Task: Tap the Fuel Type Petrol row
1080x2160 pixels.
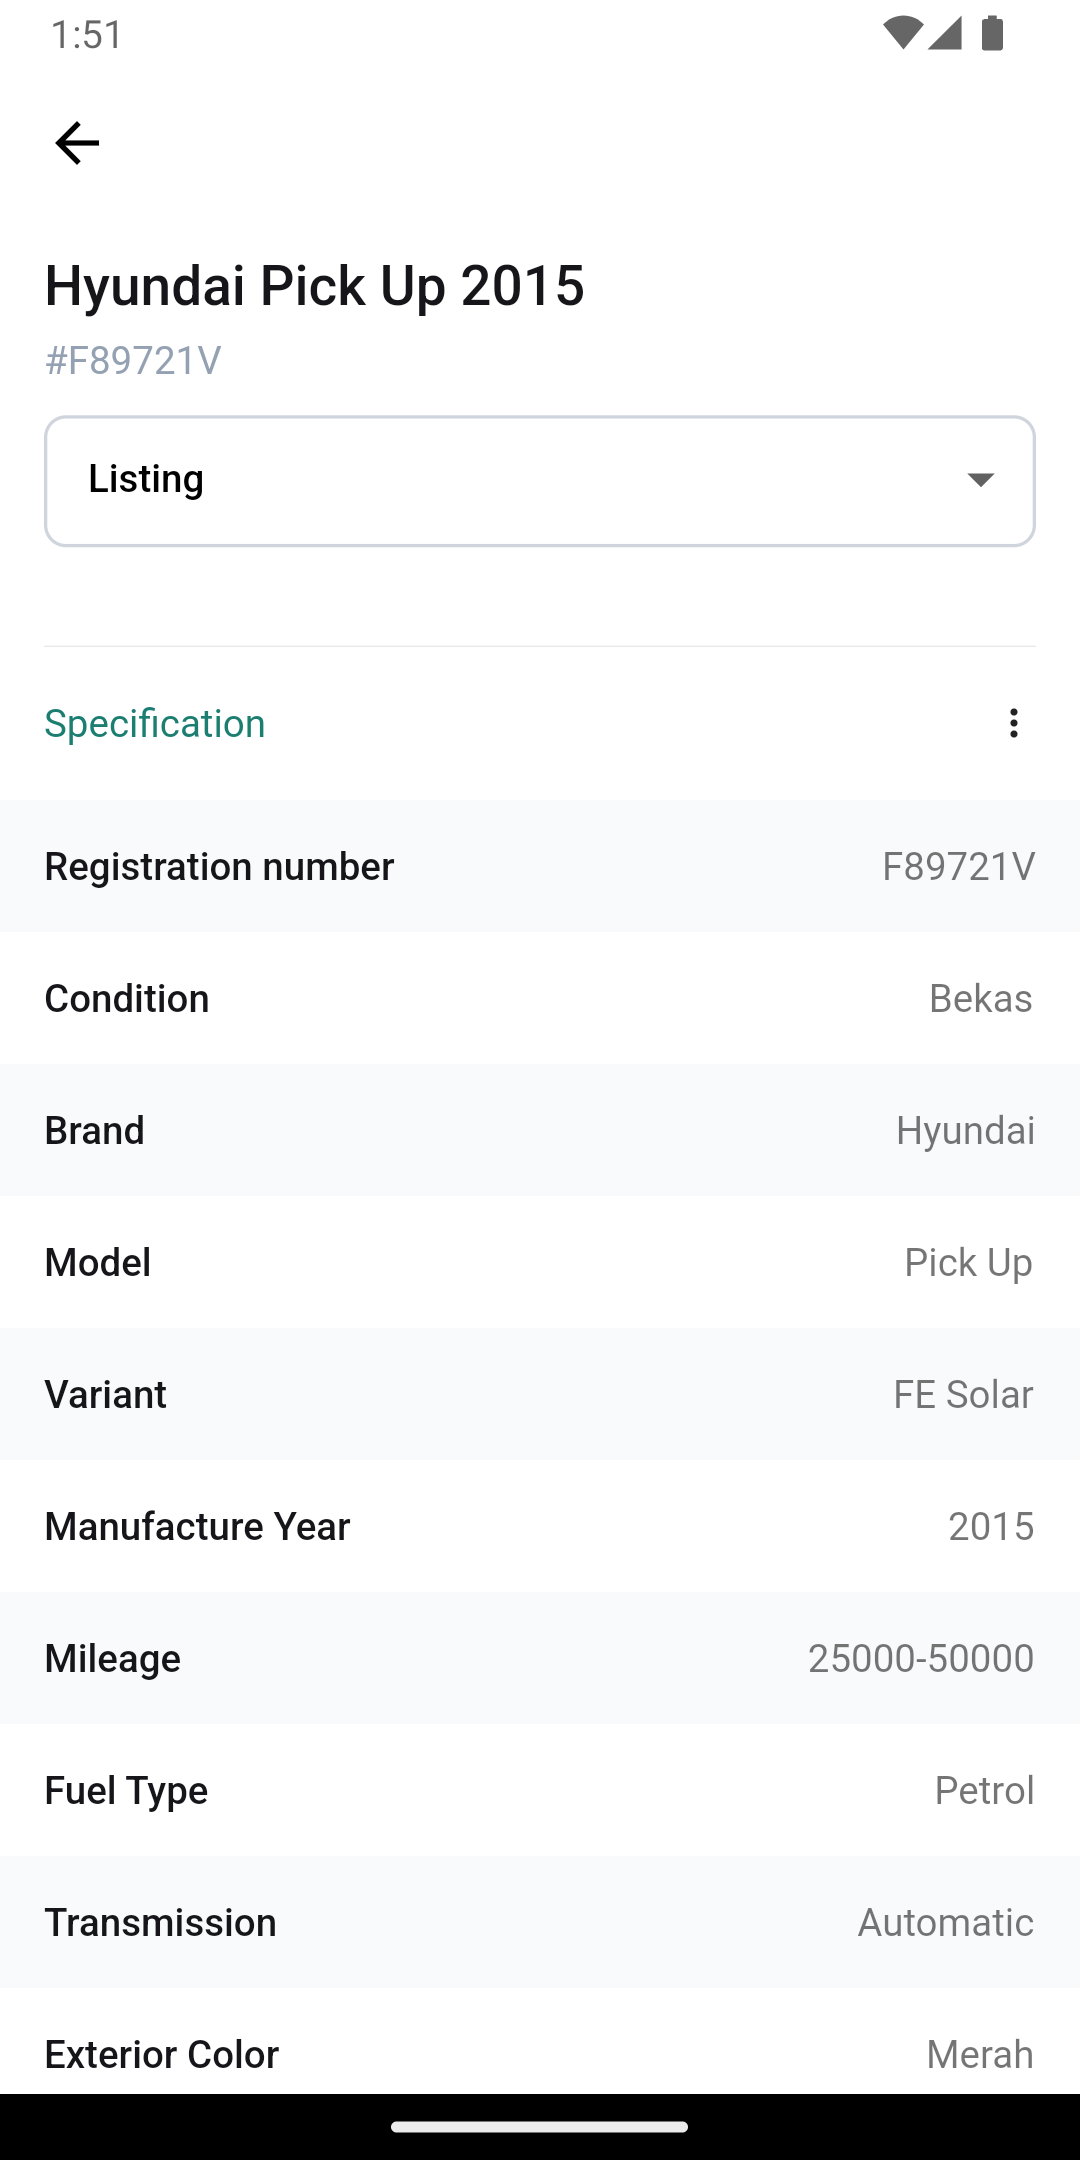Action: click(x=540, y=1790)
